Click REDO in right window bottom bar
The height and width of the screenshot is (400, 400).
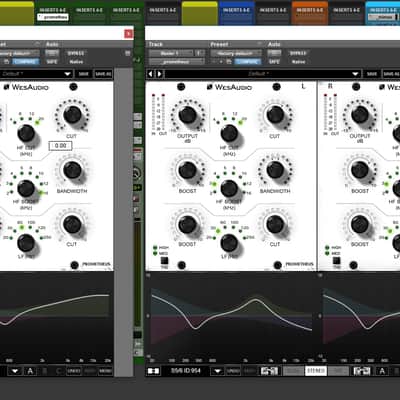[x=250, y=371]
